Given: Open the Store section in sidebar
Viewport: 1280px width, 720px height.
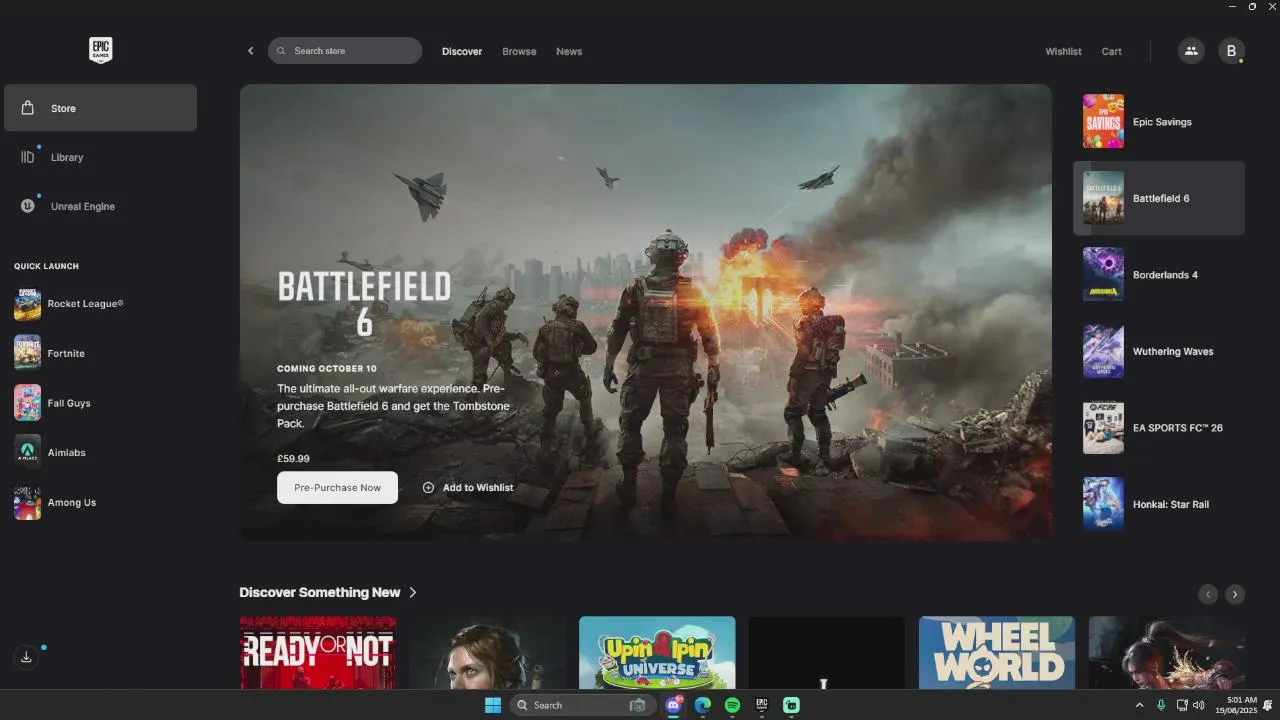Looking at the screenshot, I should click(100, 108).
